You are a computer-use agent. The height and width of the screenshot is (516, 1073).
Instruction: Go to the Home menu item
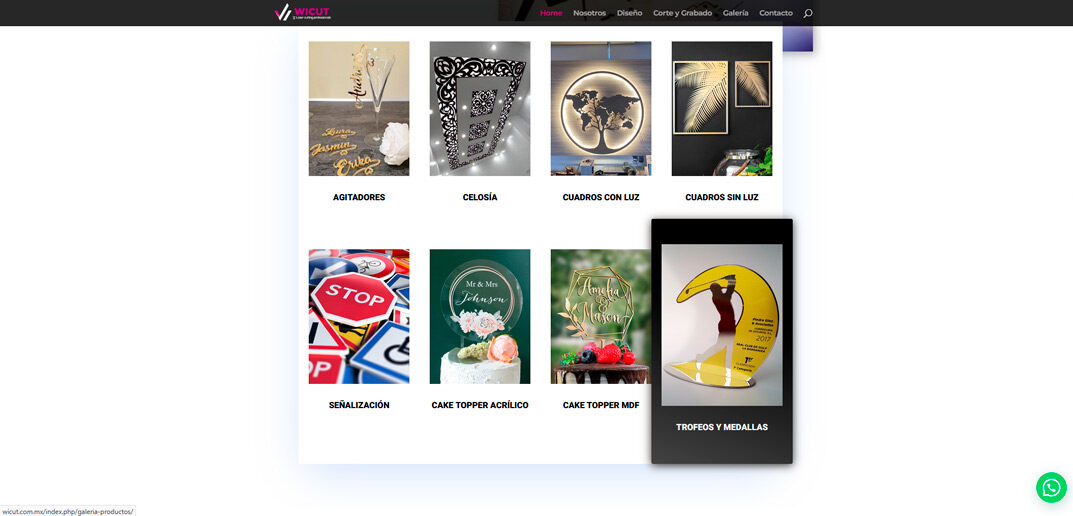pyautogui.click(x=551, y=13)
